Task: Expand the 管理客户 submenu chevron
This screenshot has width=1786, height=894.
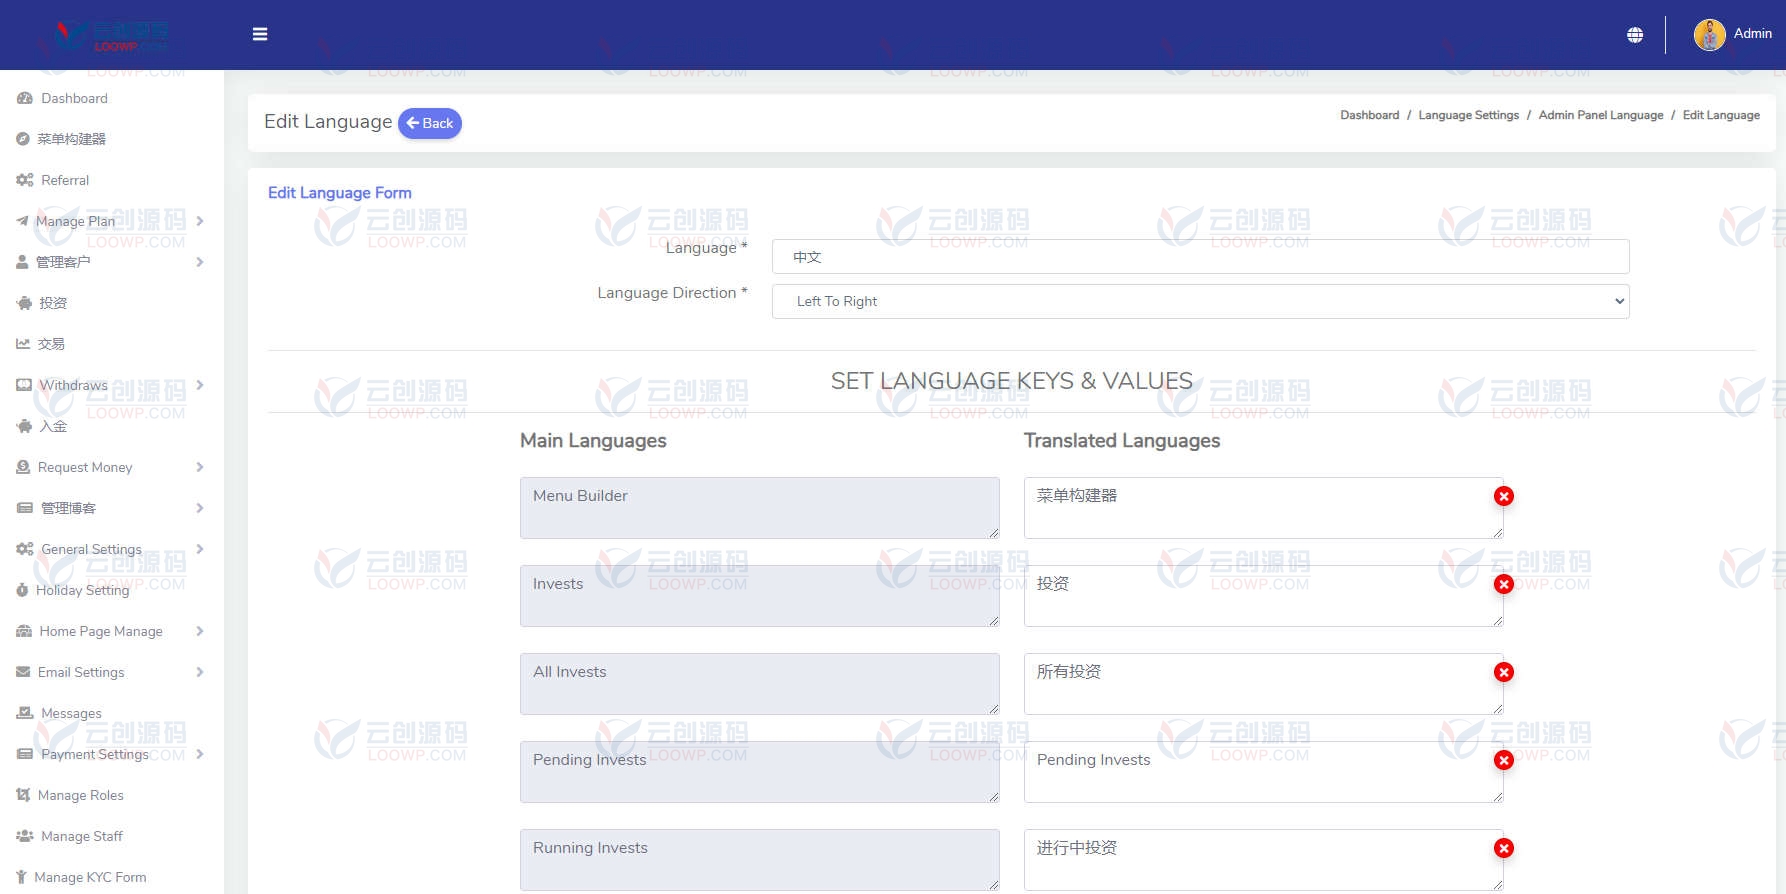Action: tap(200, 262)
